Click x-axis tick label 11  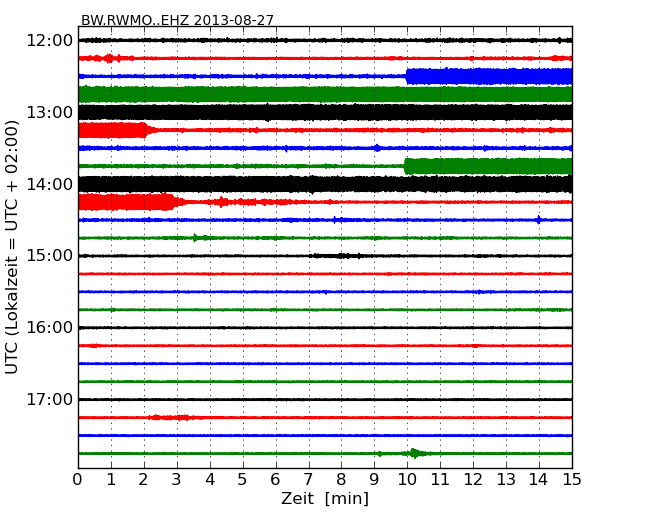pos(440,480)
